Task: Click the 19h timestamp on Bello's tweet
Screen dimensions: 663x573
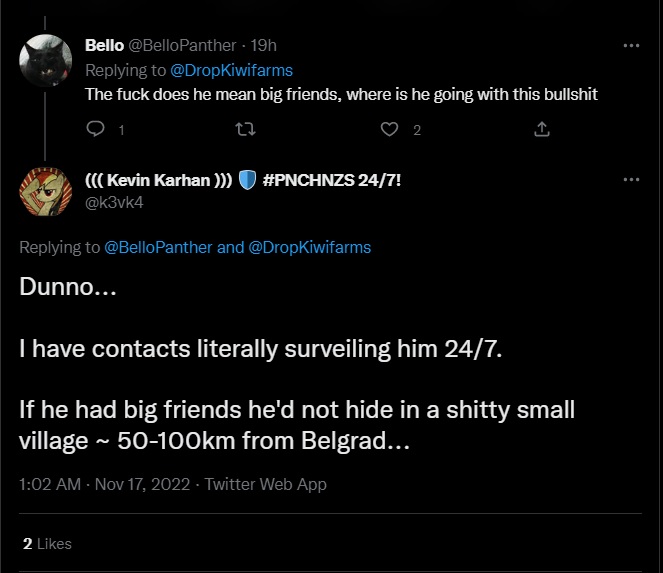Action: (x=264, y=45)
